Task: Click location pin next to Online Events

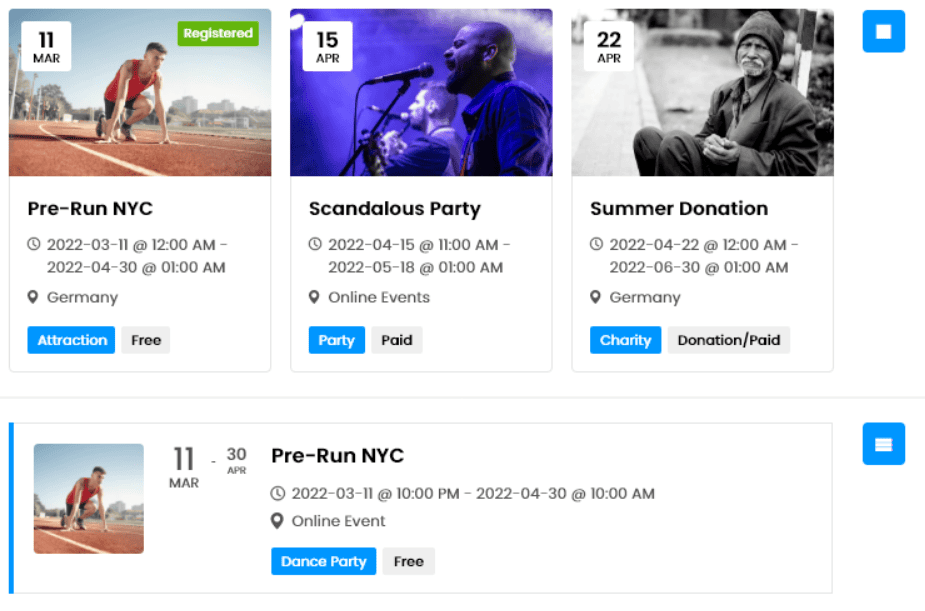Action: point(314,297)
